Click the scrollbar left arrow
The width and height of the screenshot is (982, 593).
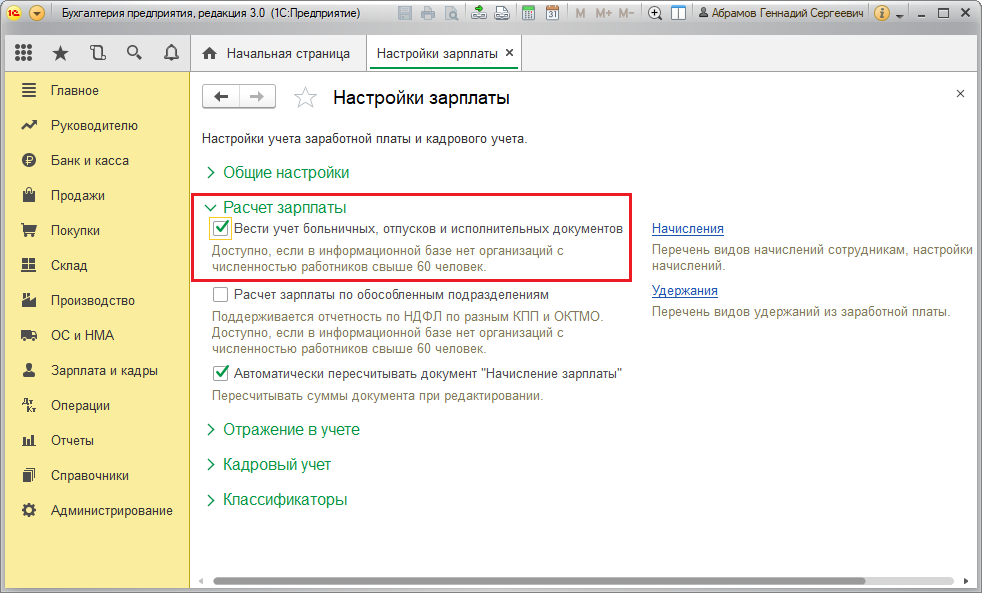[201, 581]
